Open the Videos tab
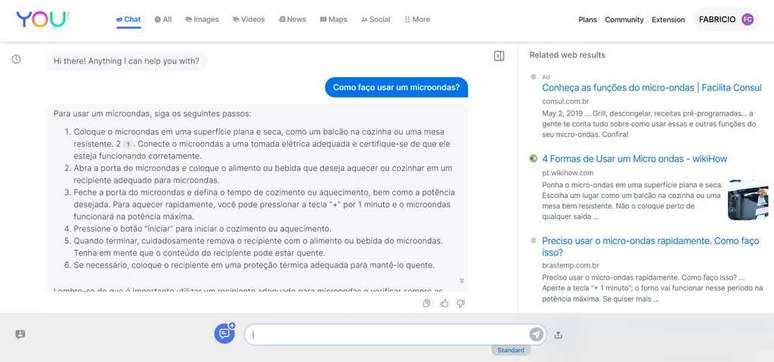 click(249, 20)
